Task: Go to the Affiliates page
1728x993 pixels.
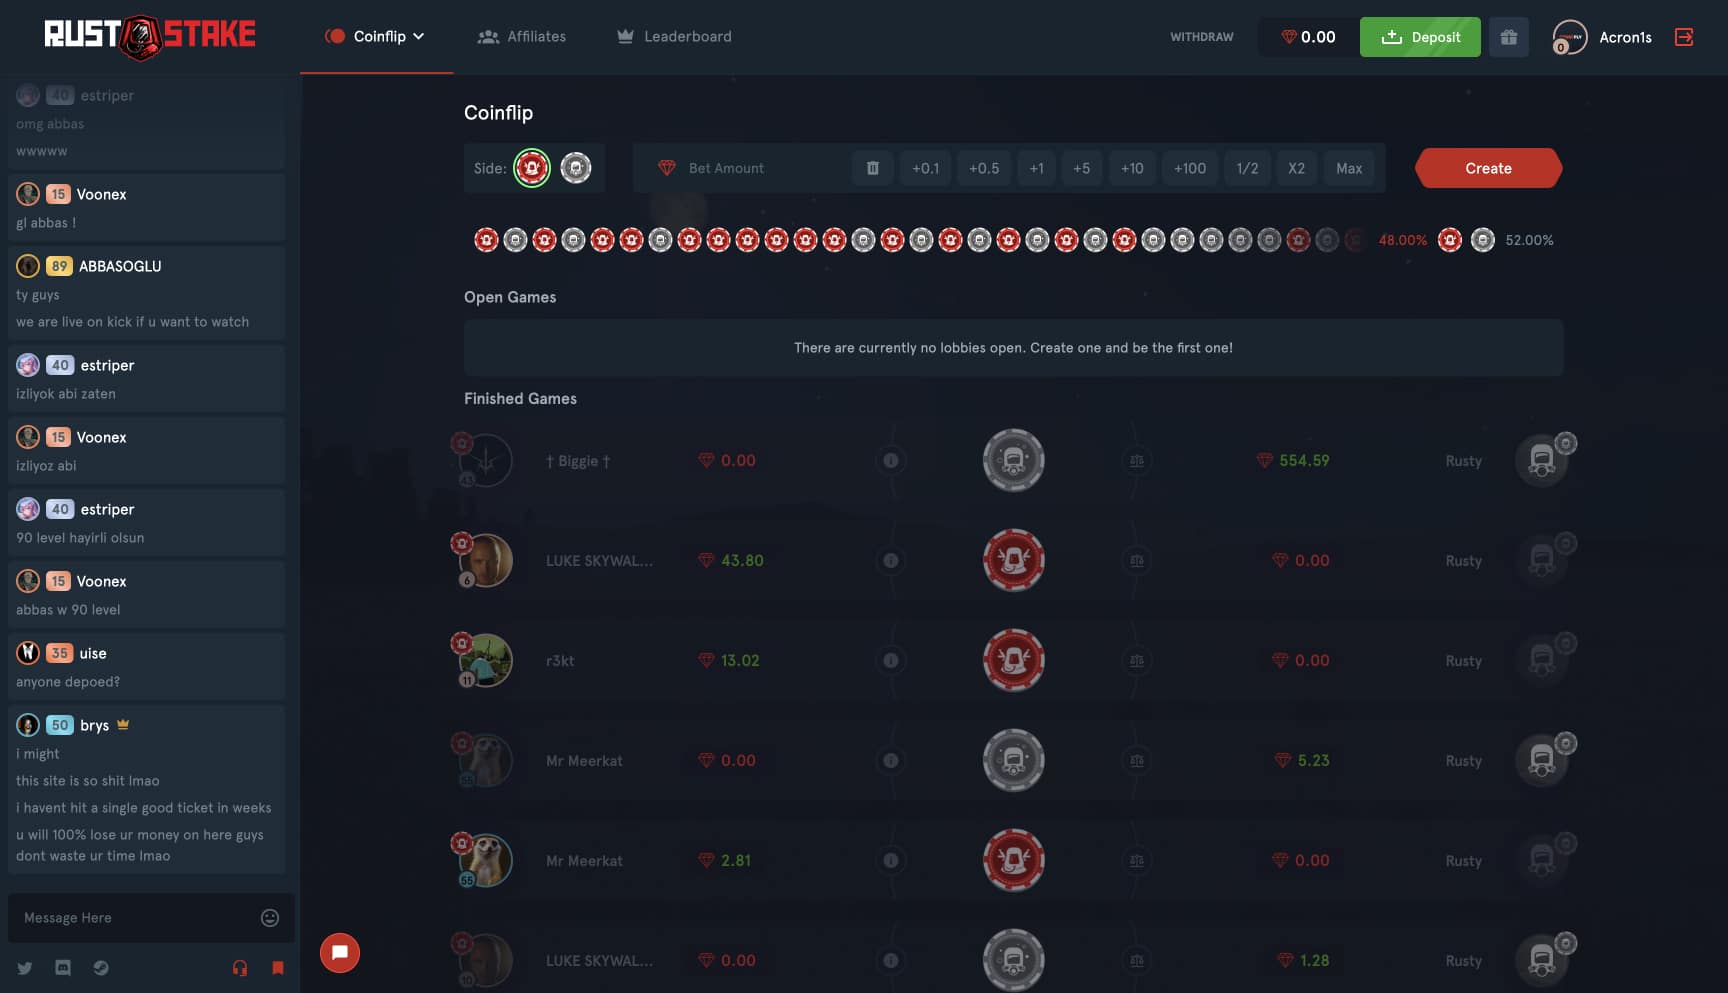Action: [522, 36]
